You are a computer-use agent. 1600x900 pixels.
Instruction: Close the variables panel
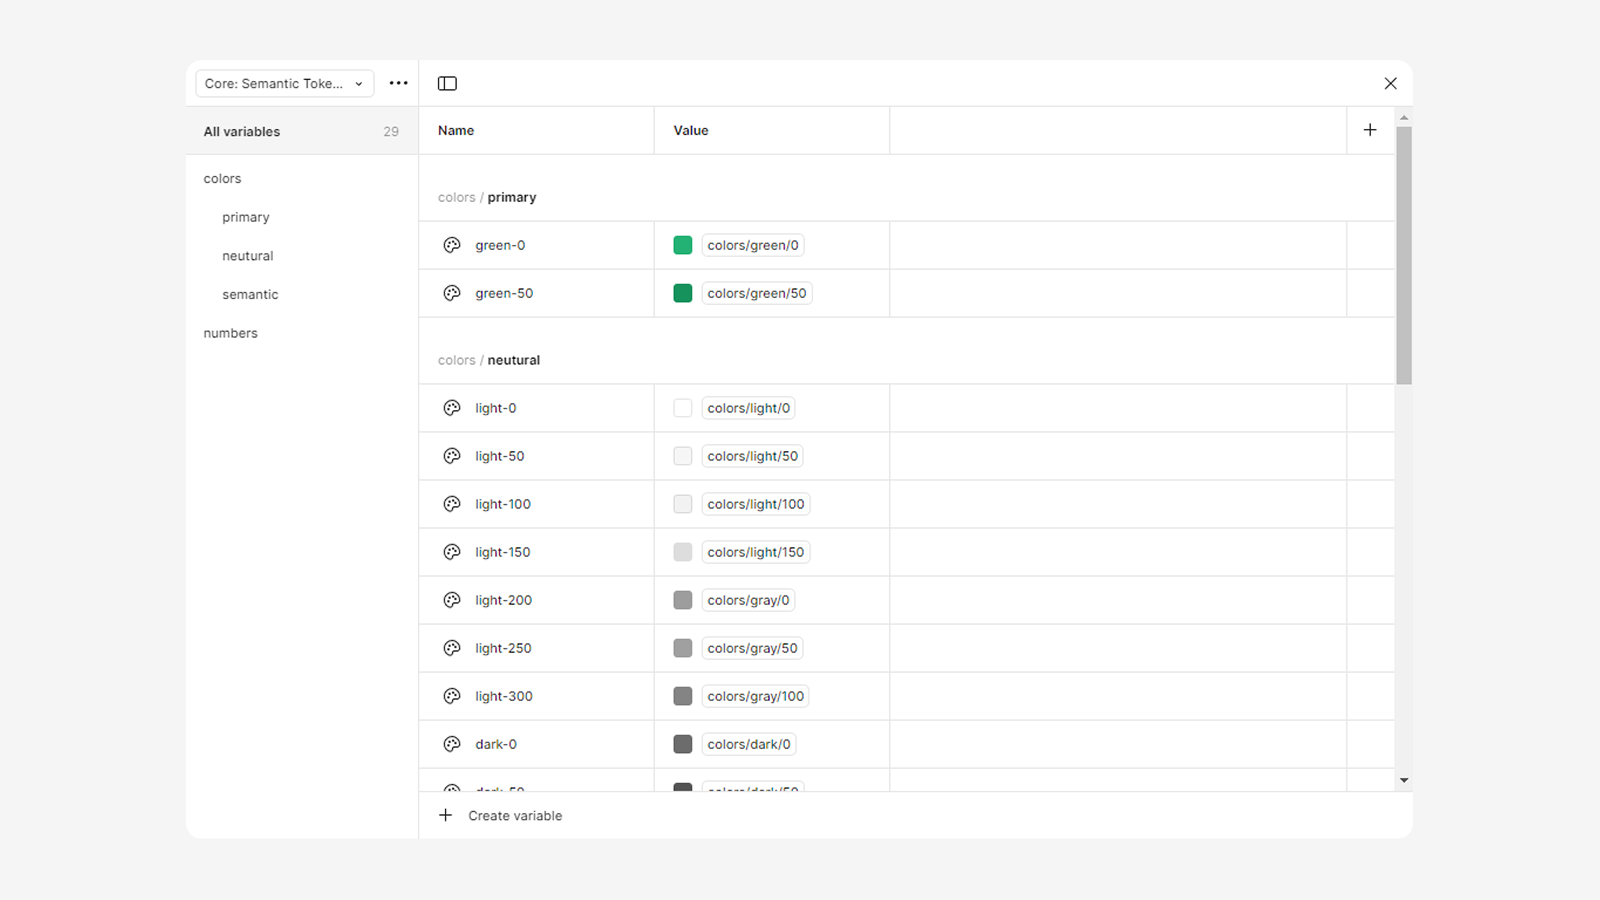(x=1390, y=84)
